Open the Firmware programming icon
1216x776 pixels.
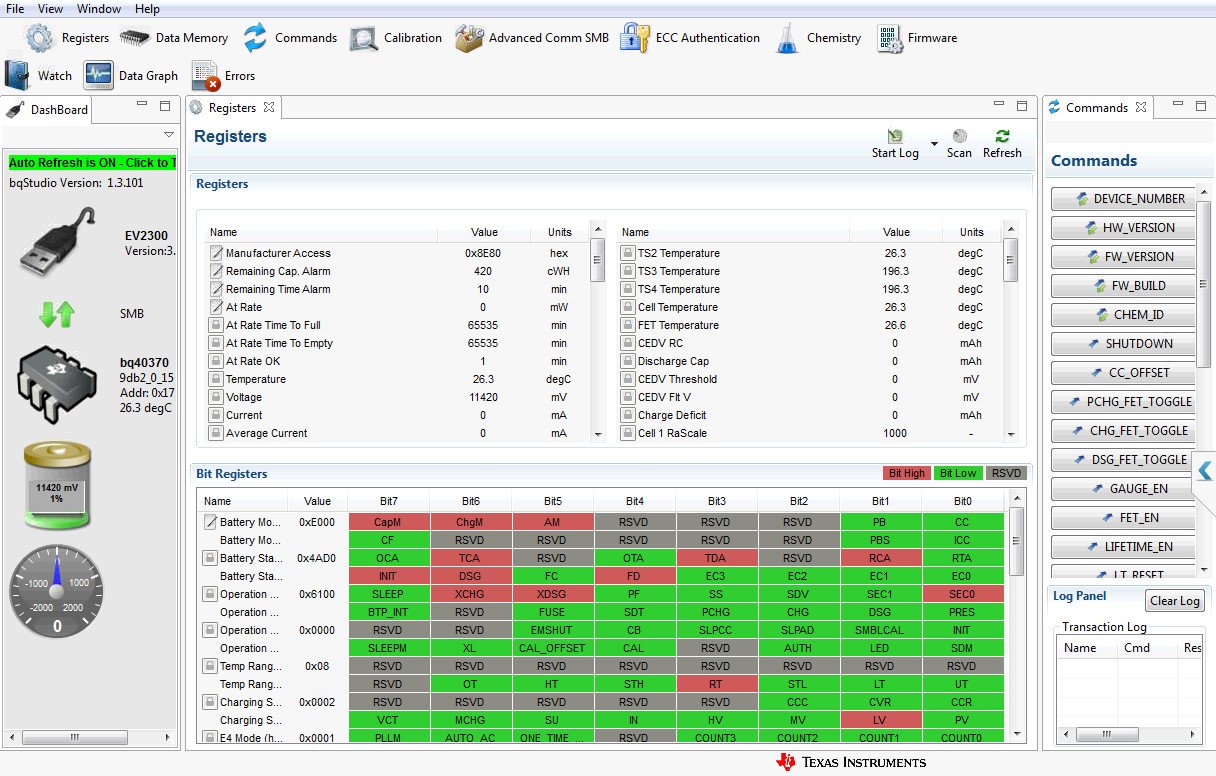point(889,38)
